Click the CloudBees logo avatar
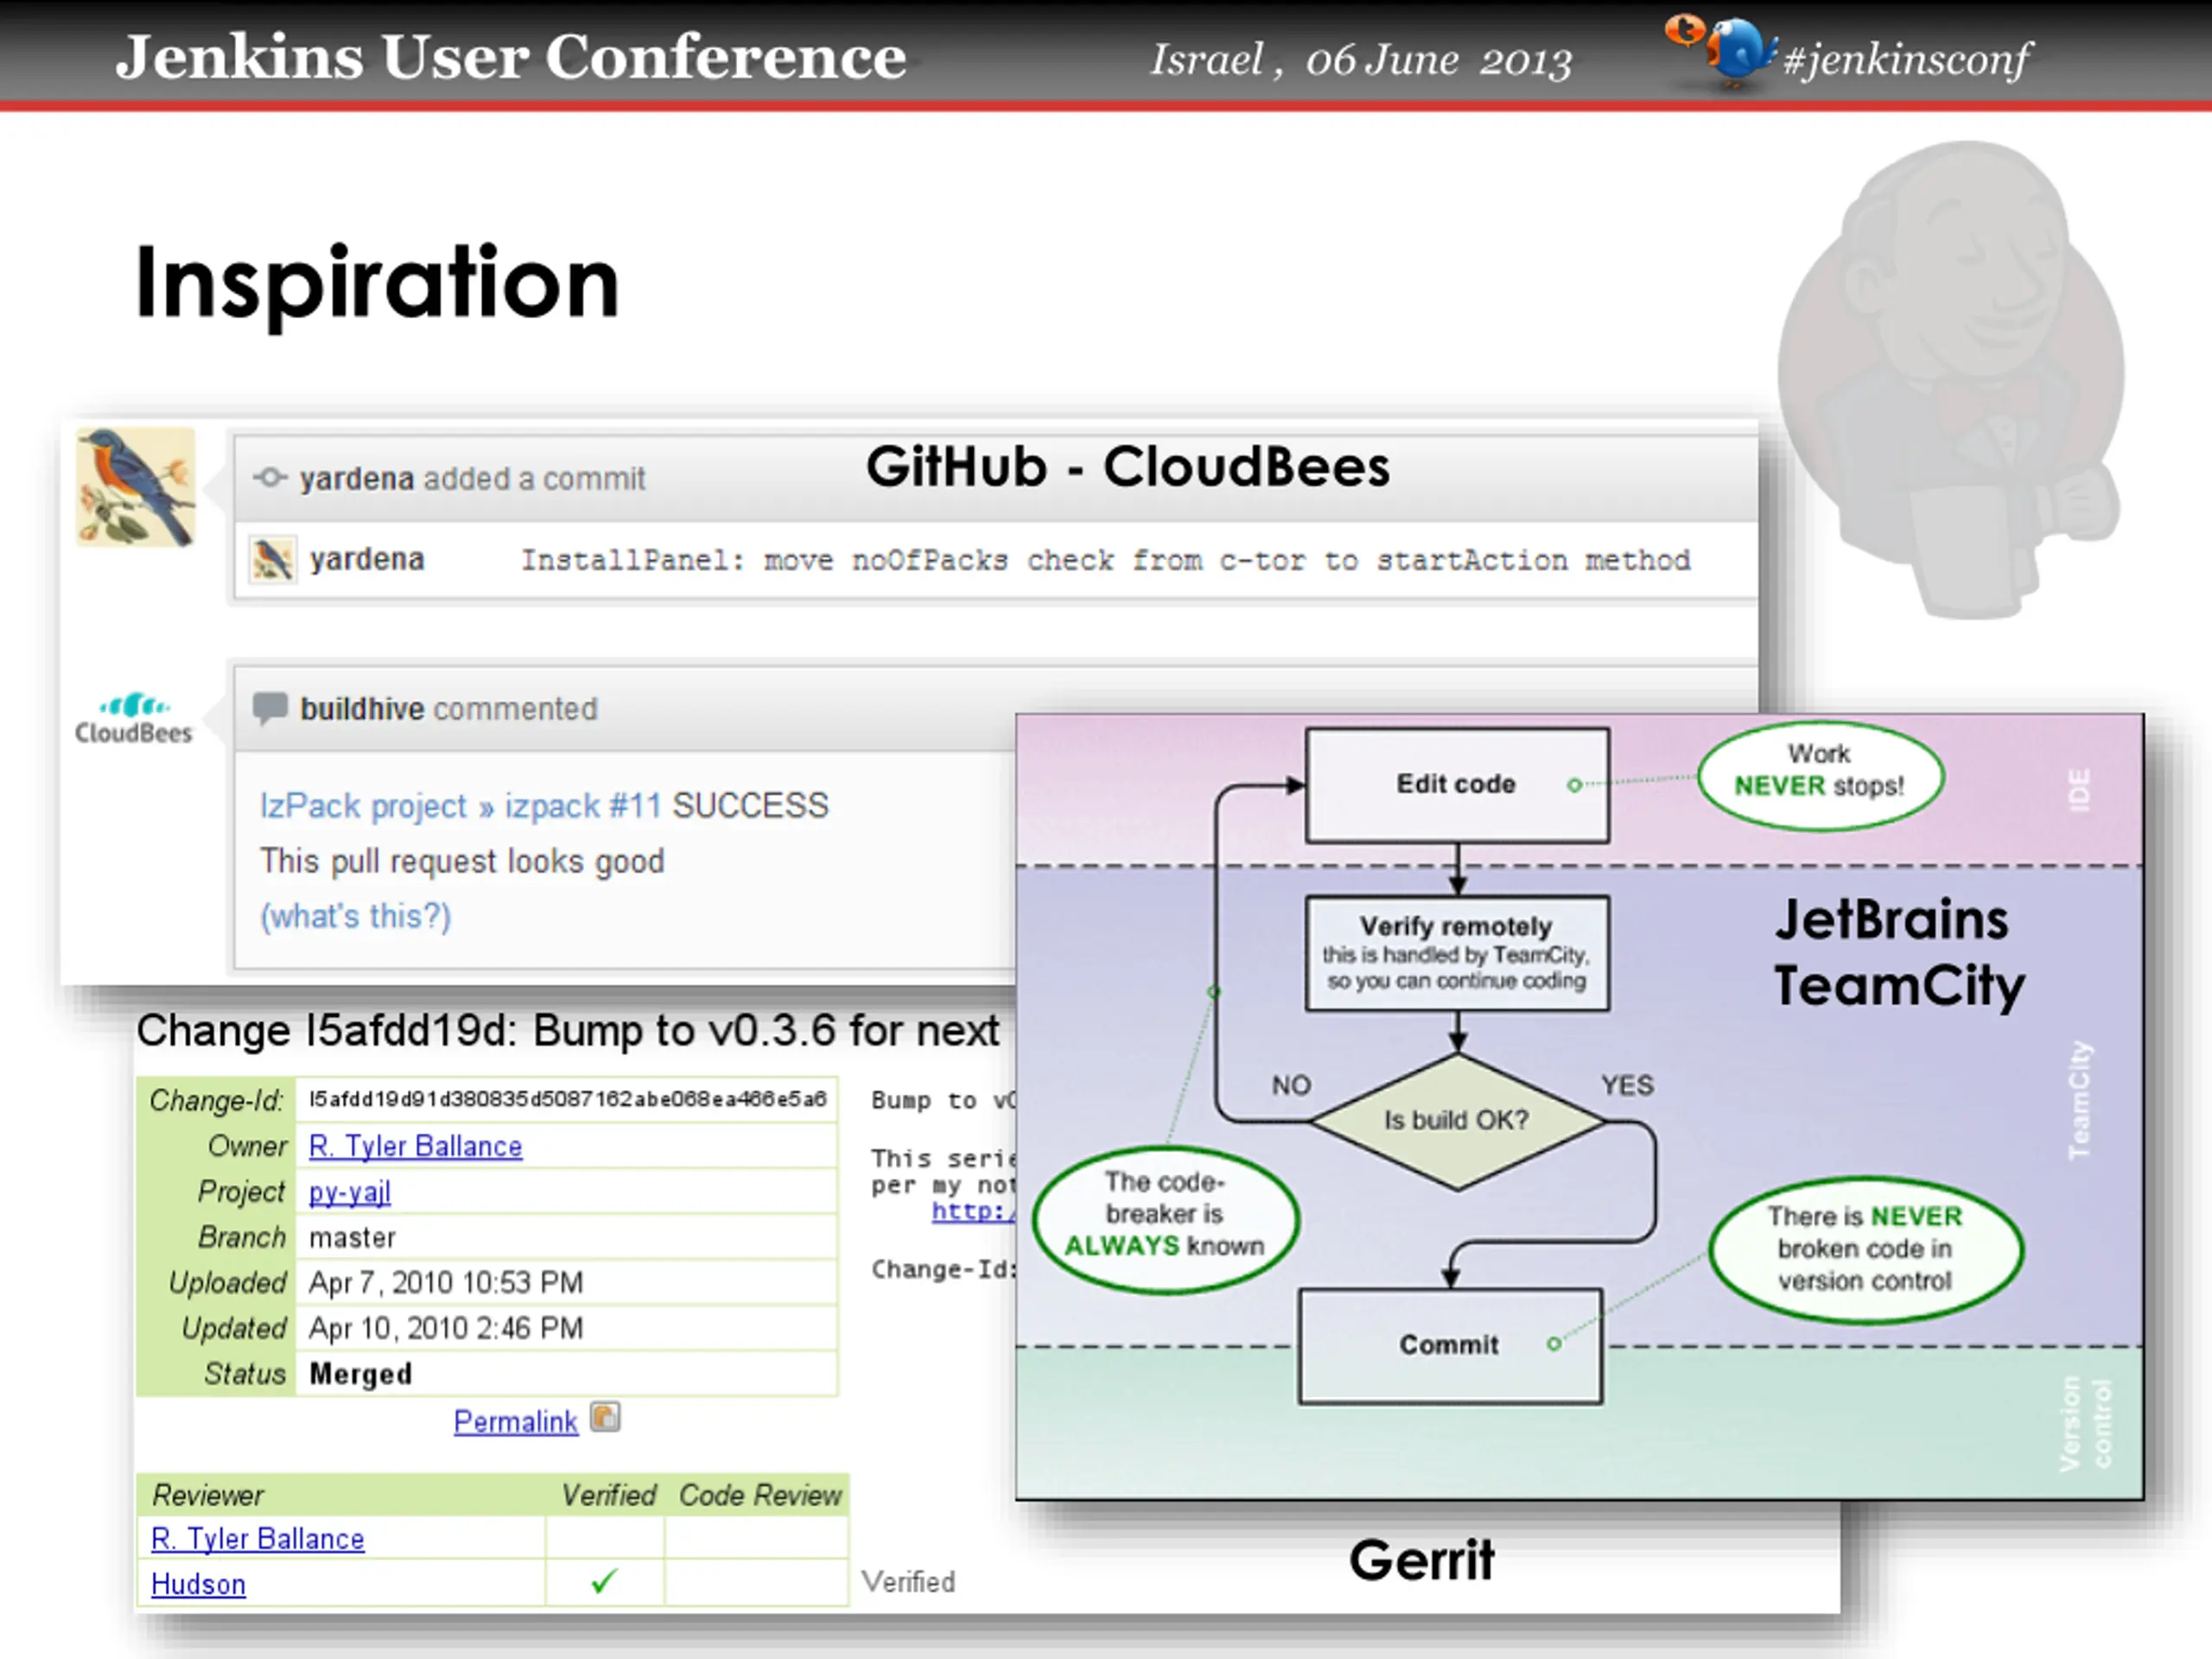 (133, 719)
